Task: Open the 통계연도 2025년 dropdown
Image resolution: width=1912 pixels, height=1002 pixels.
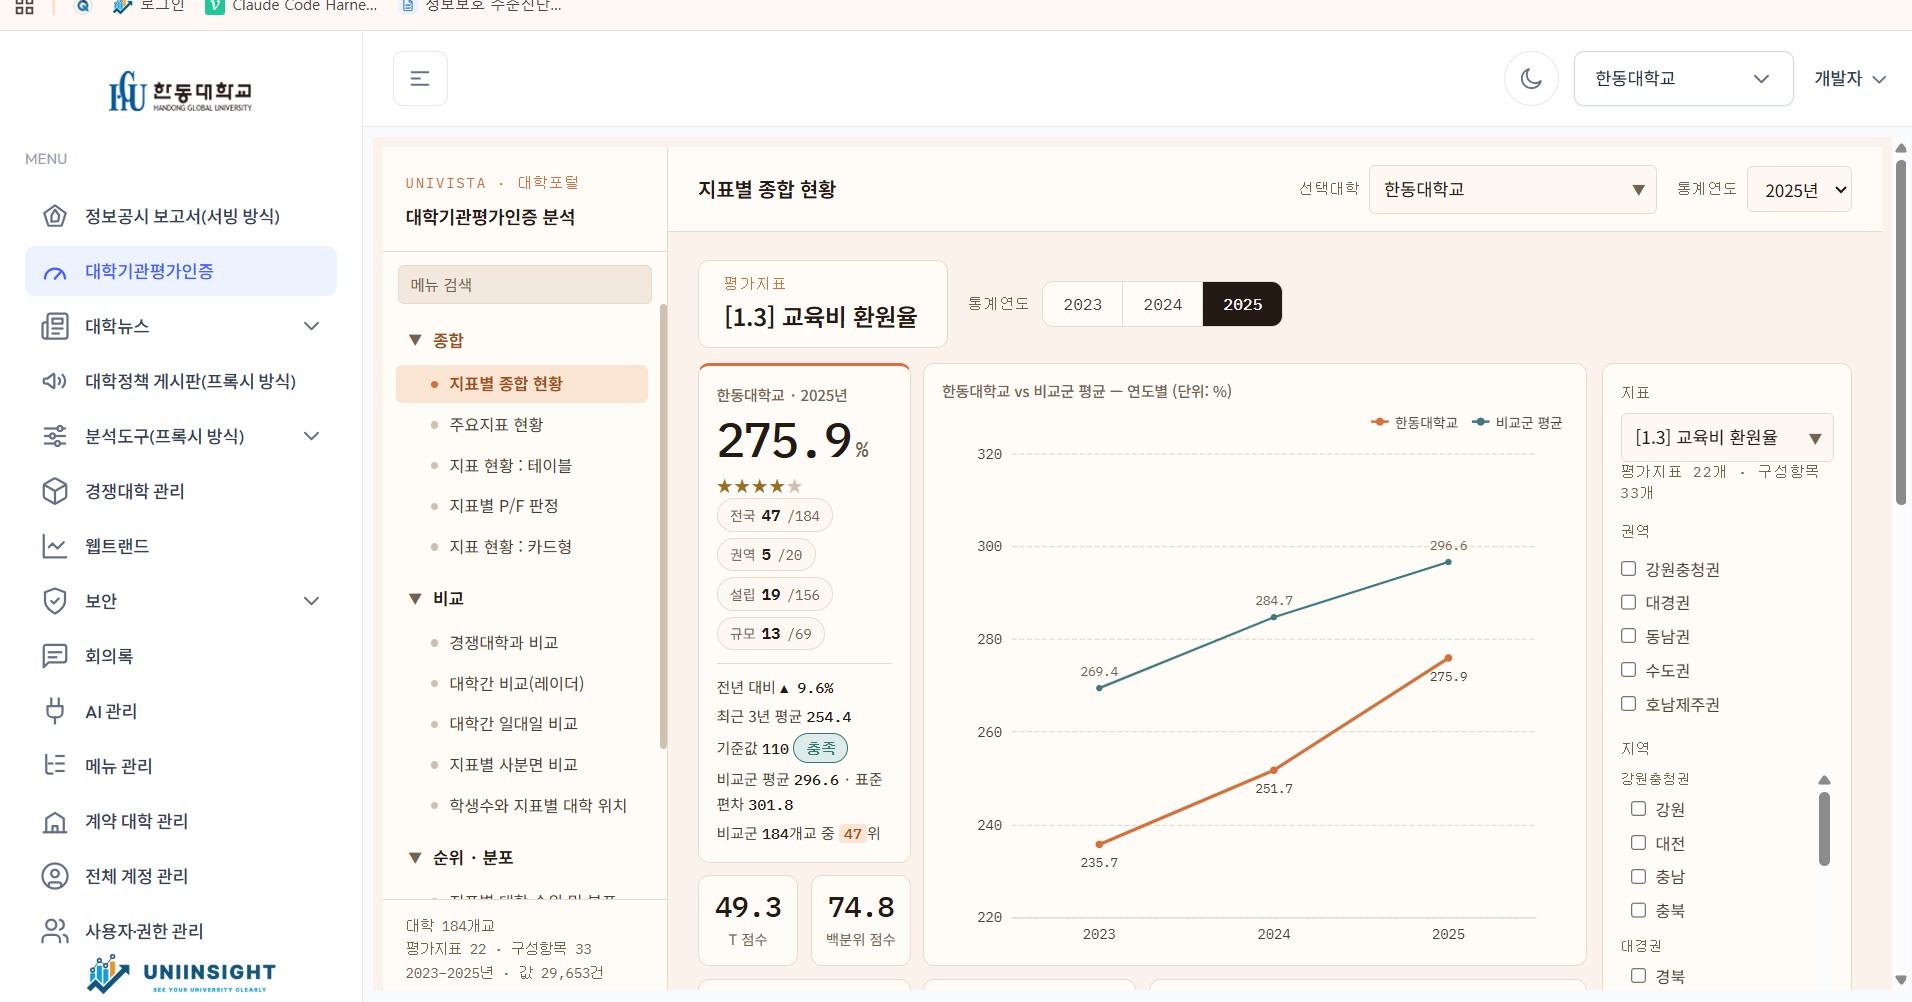Action: [1799, 190]
